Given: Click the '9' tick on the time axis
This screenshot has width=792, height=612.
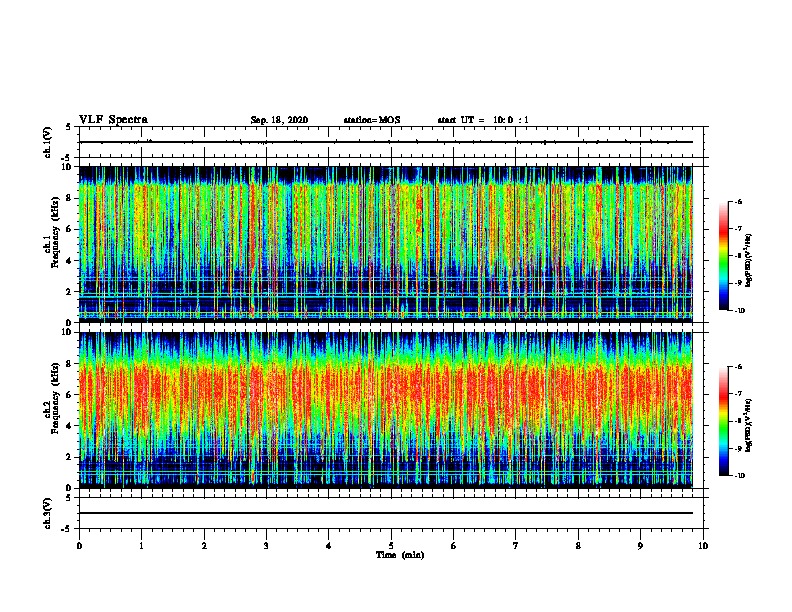Looking at the screenshot, I should [x=640, y=546].
